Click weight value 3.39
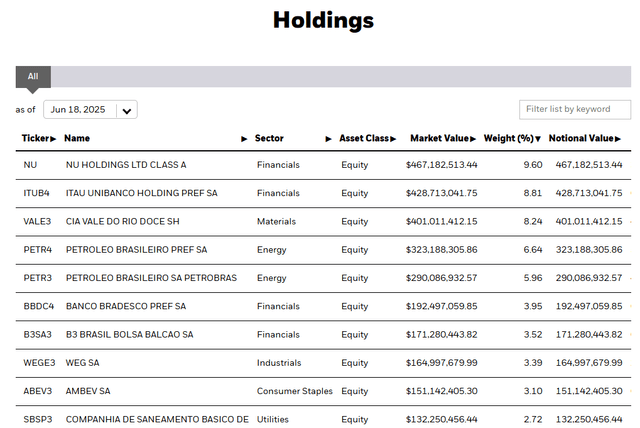 (533, 363)
